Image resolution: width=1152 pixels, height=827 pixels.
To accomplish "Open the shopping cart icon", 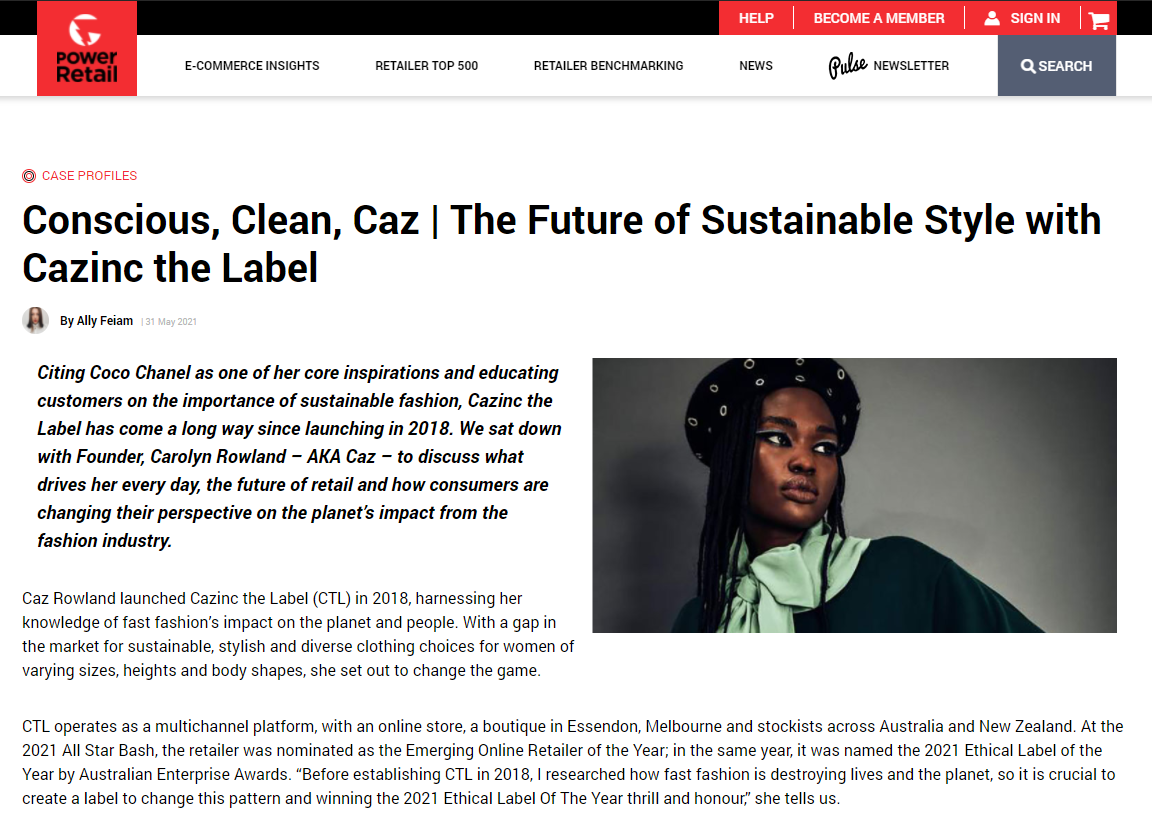I will point(1099,20).
